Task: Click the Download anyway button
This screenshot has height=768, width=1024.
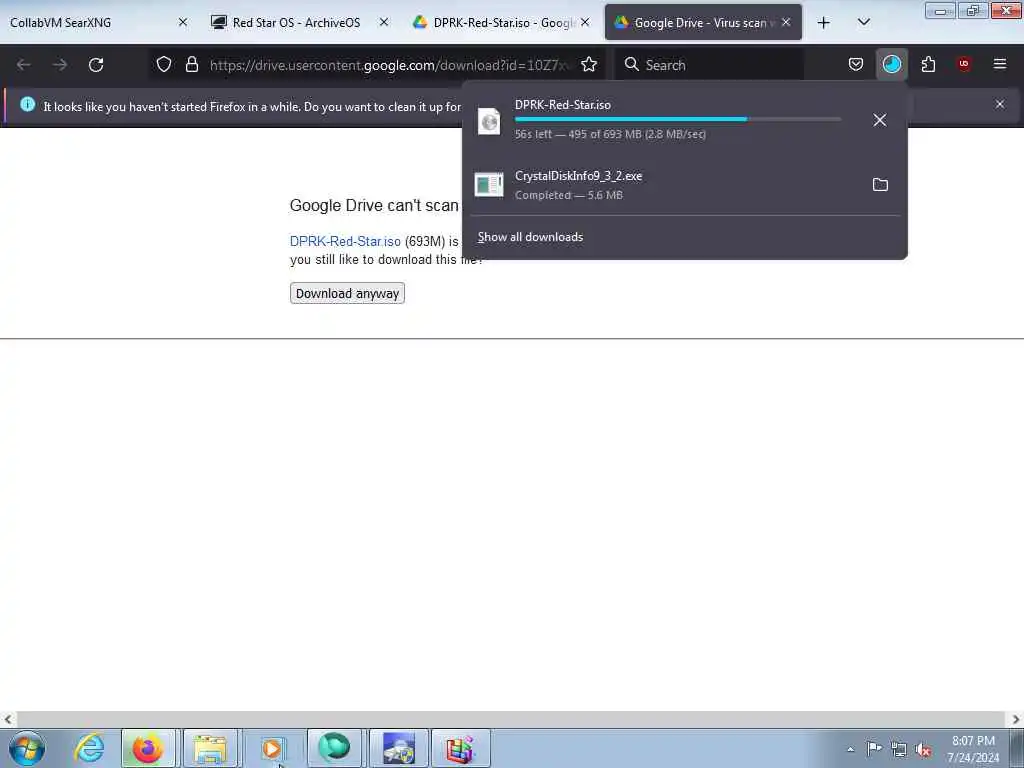Action: point(347,293)
